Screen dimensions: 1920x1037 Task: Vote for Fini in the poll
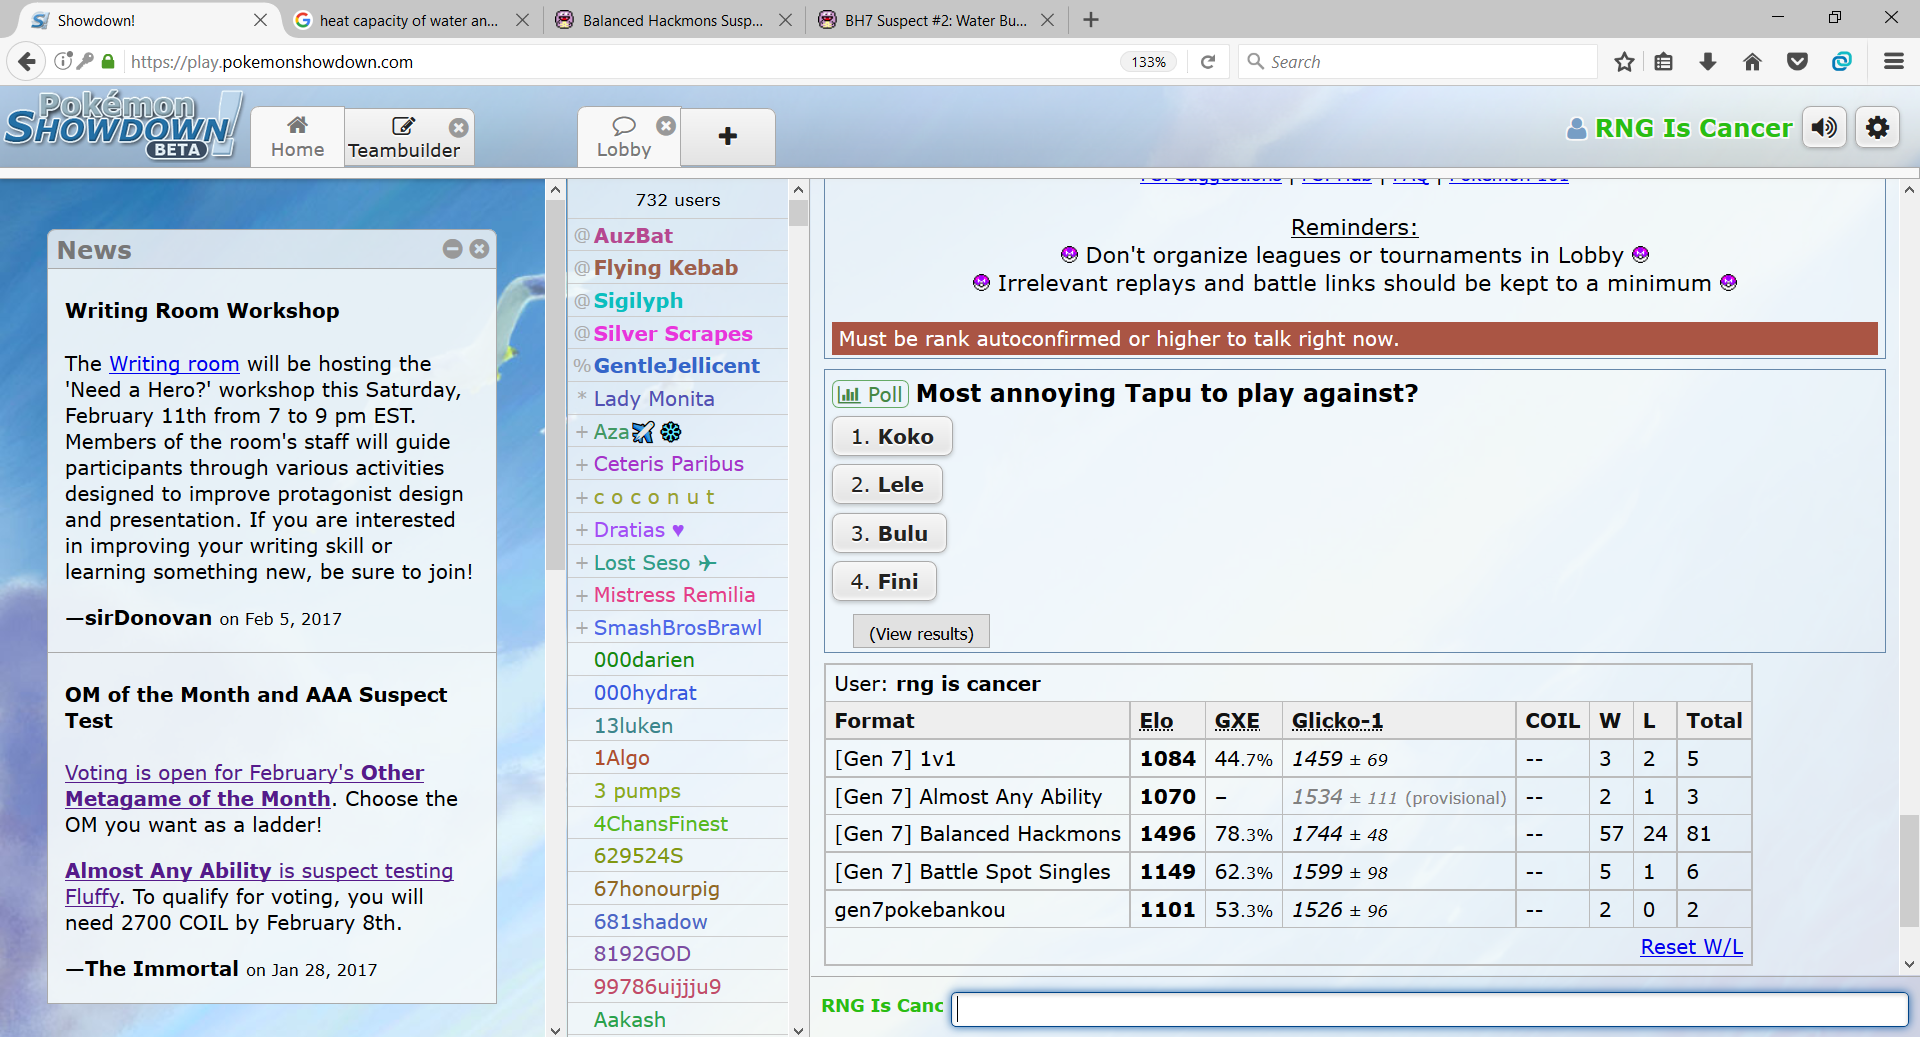(x=884, y=582)
